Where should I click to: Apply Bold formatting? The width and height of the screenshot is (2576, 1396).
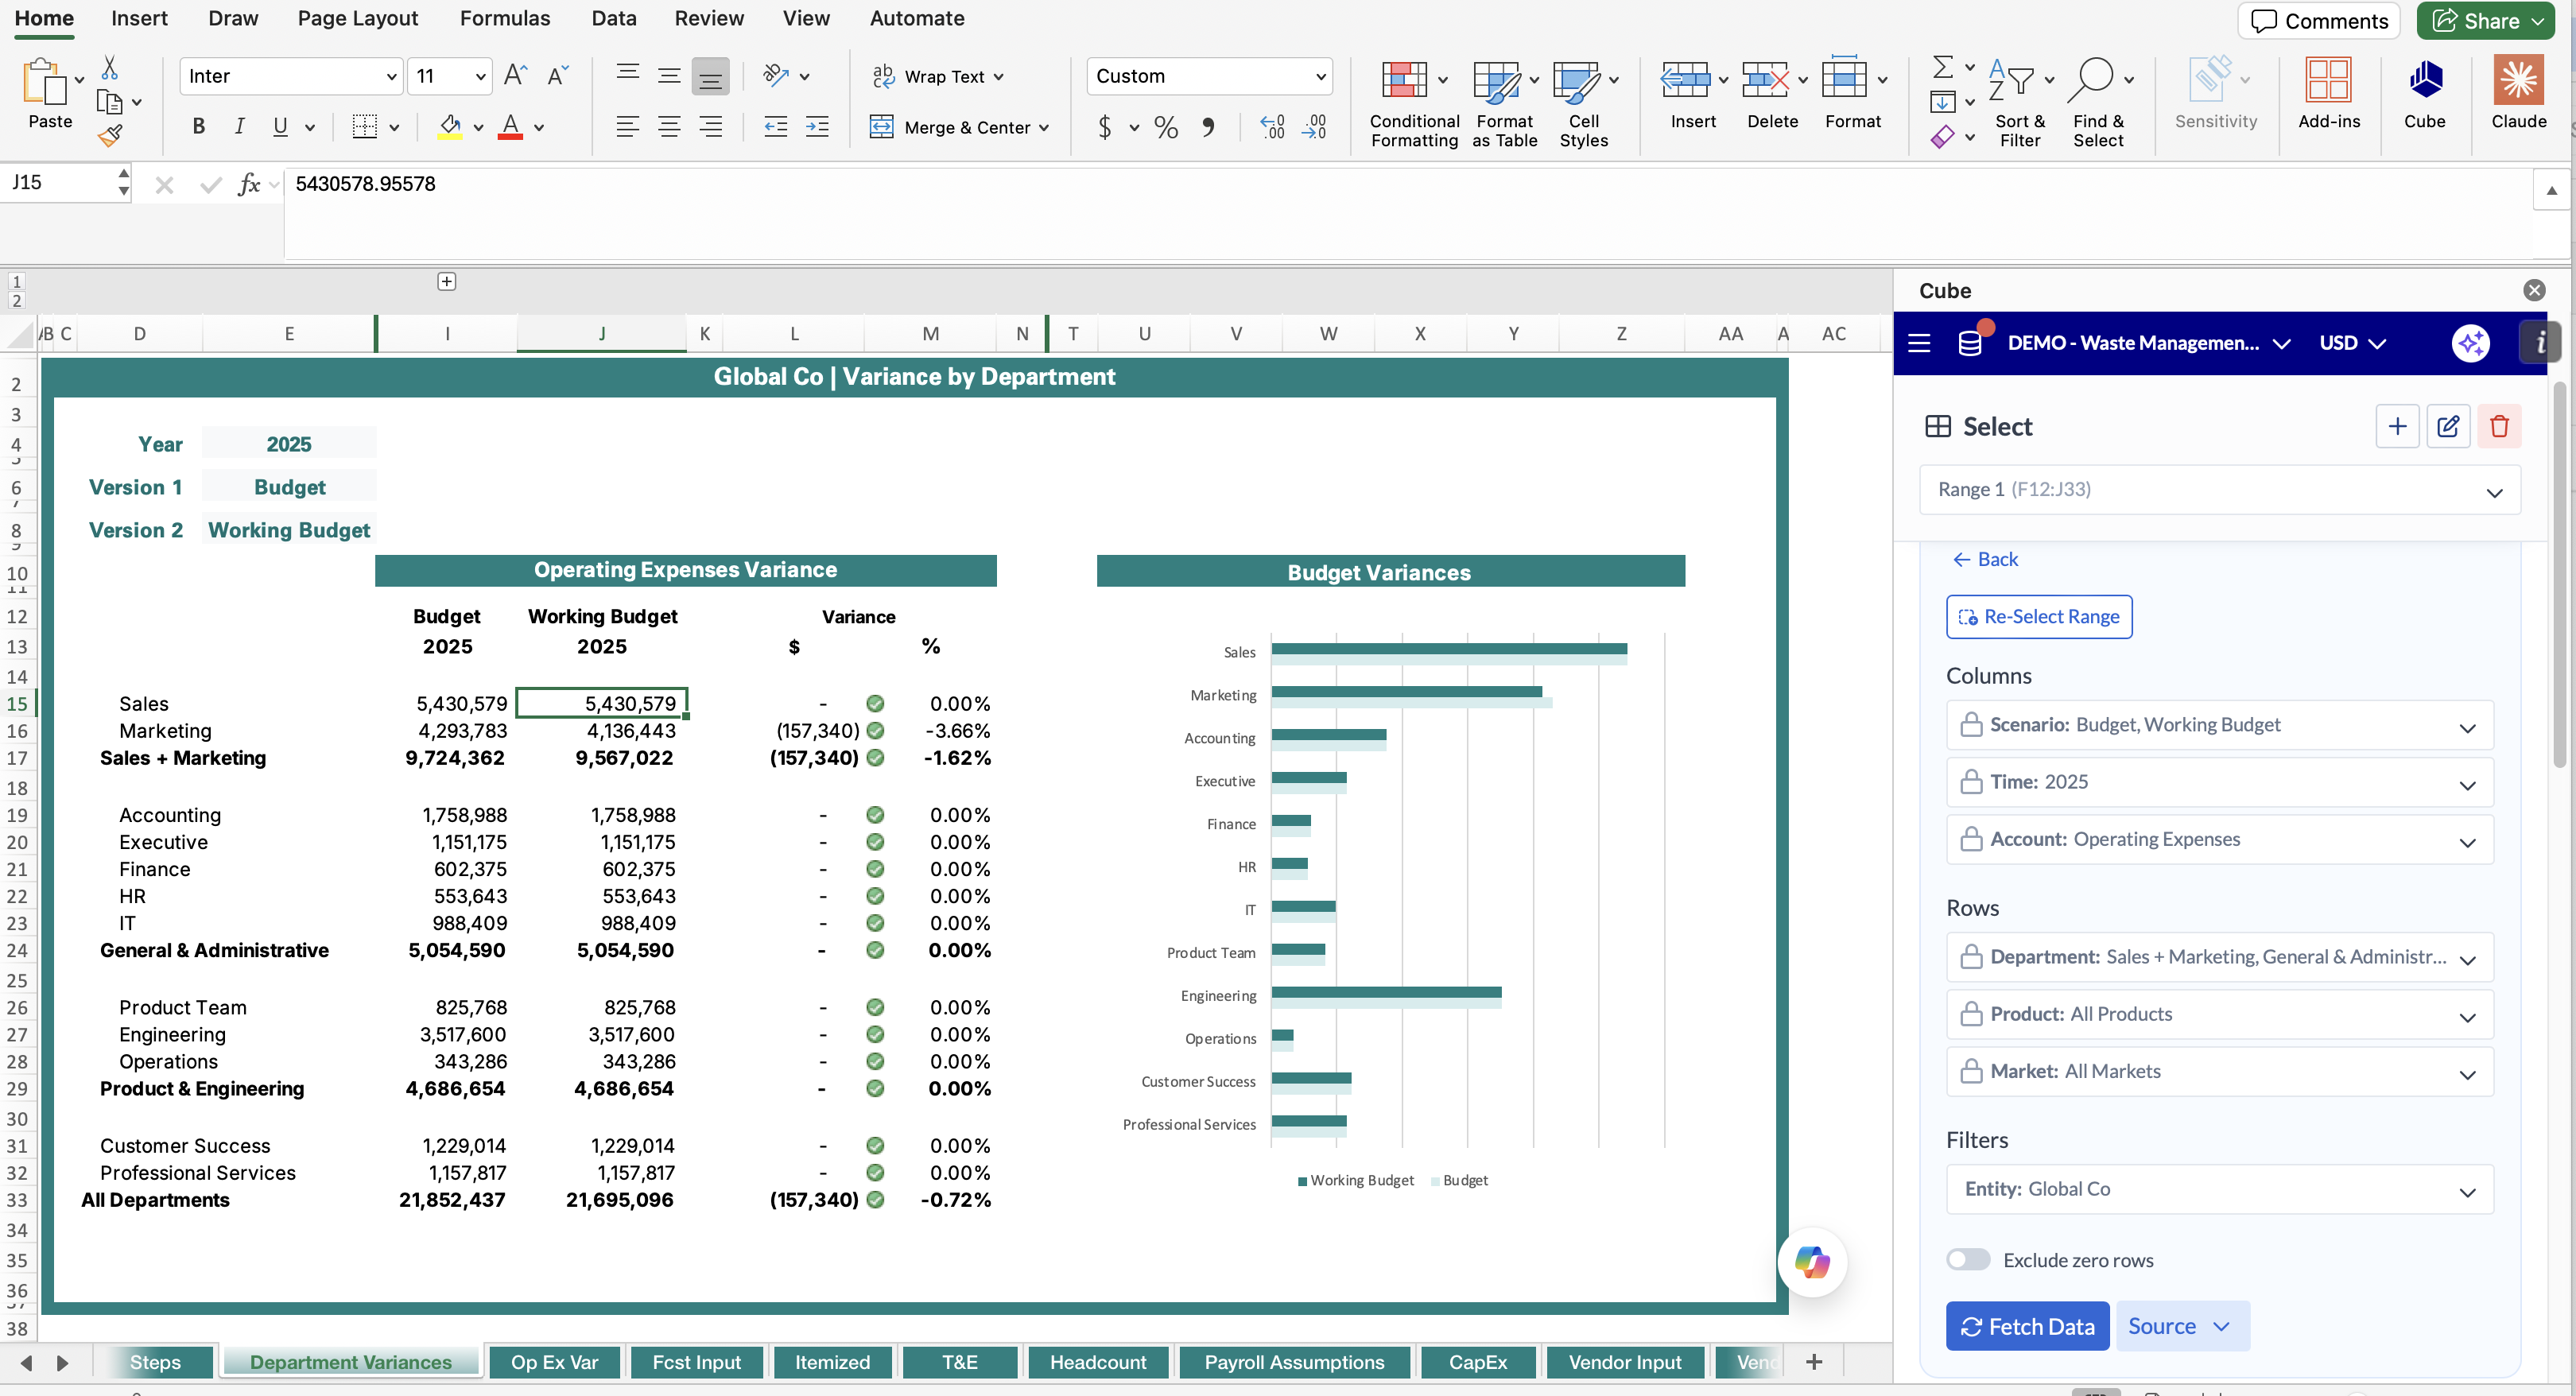coord(198,127)
